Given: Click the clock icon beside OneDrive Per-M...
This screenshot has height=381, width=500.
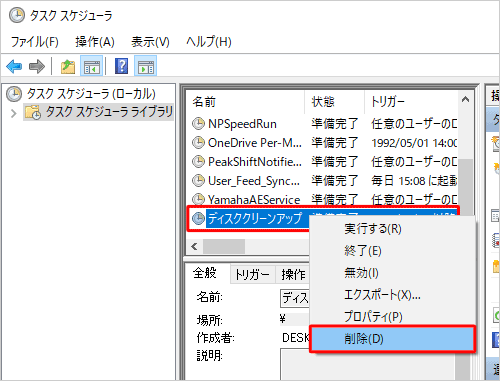Looking at the screenshot, I should pyautogui.click(x=198, y=143).
